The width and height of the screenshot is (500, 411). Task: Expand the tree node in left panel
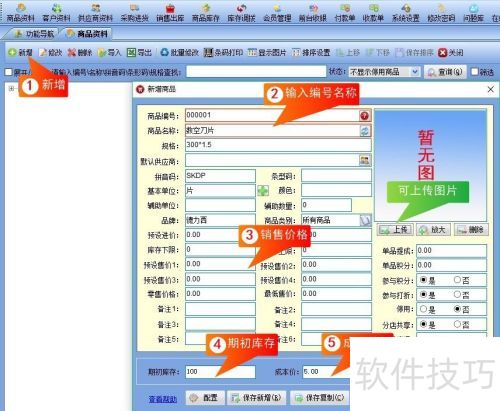click(x=12, y=88)
